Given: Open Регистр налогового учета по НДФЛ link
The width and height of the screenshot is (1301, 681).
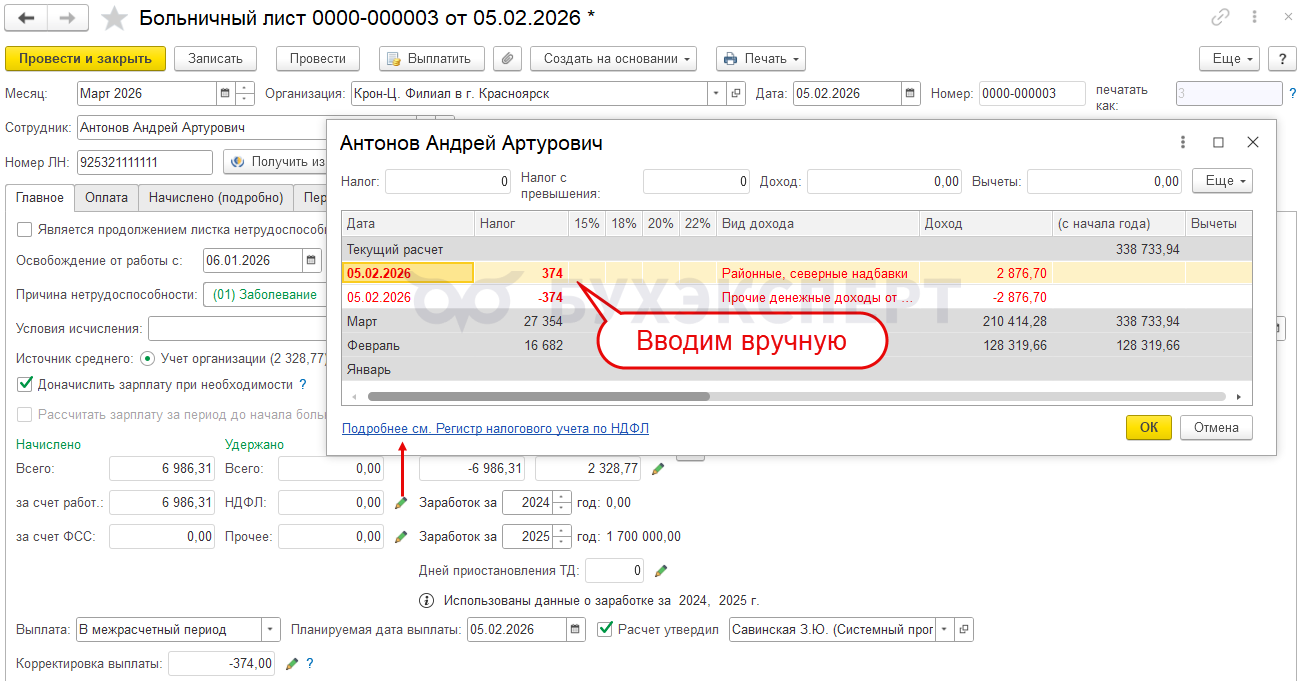Looking at the screenshot, I should (x=495, y=428).
